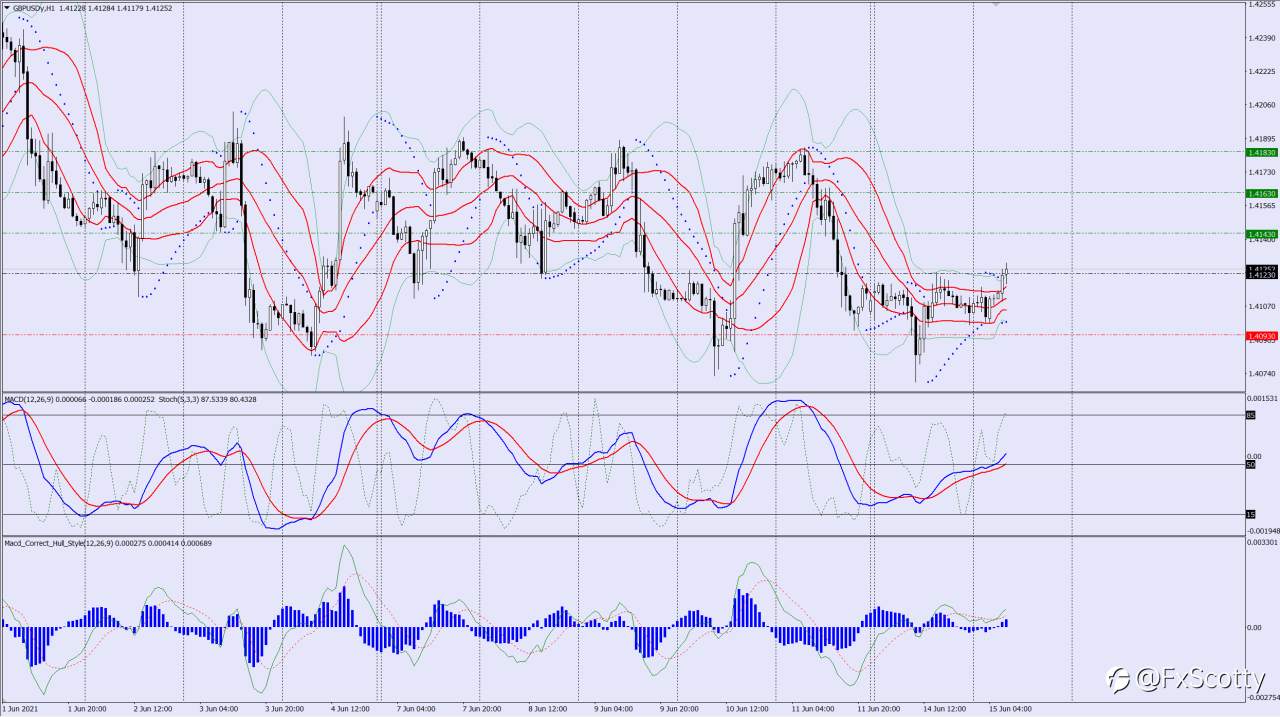Viewport: 1280px width, 717px height.
Task: Click the 4 Jun 12:00 time label
Action: click(x=351, y=709)
